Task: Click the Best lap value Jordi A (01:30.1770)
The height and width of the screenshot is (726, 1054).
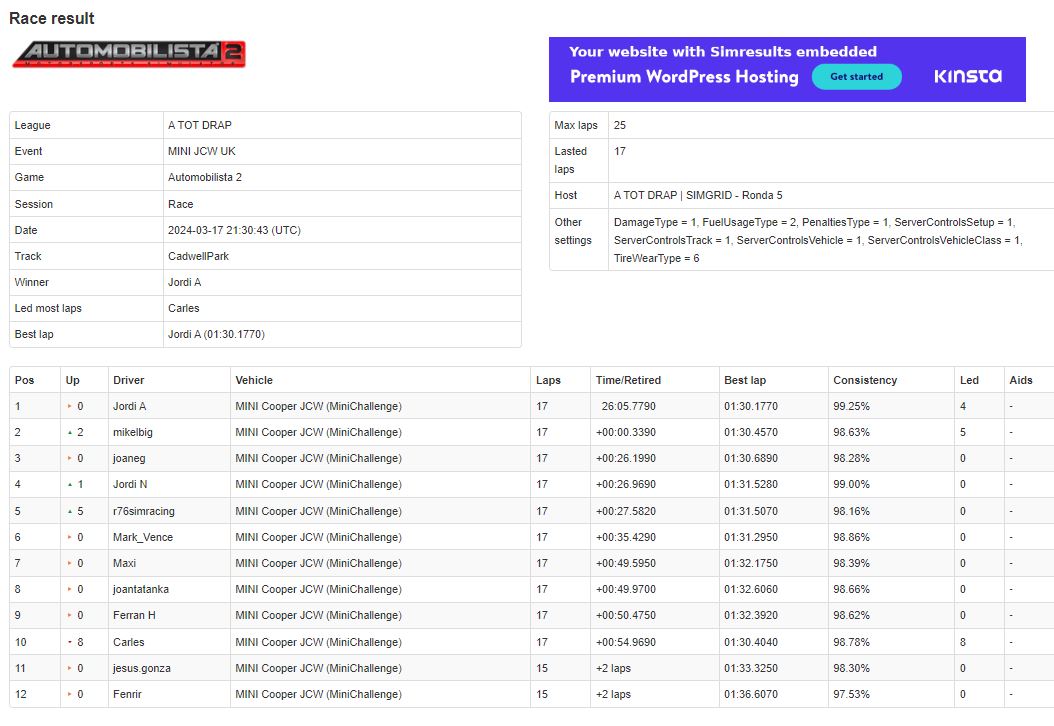Action: 216,334
